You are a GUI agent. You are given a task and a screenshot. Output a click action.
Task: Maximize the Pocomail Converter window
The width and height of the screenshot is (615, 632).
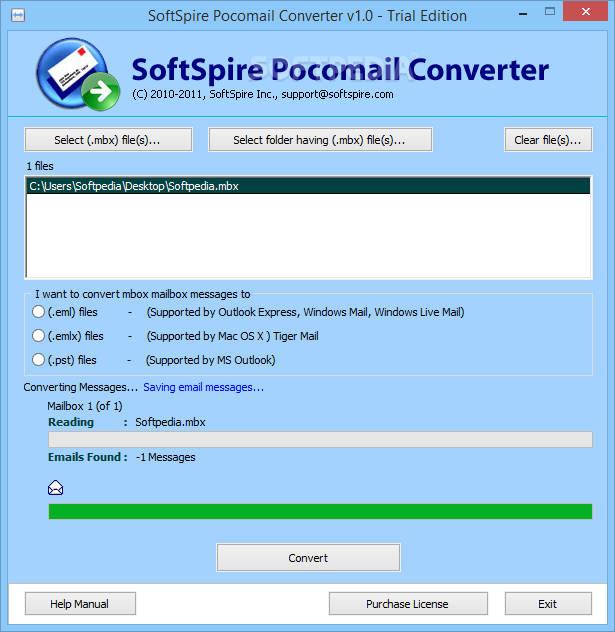[550, 11]
